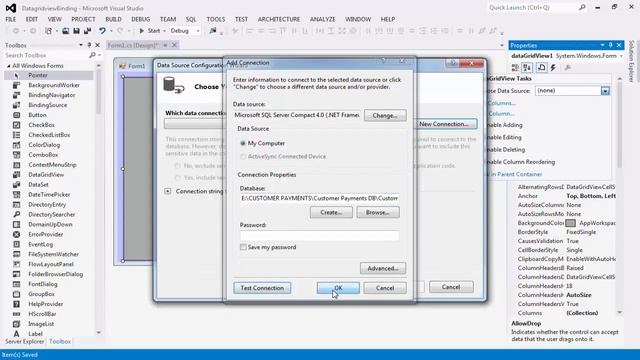Viewport: 640px width, 360px height.
Task: Choose the FileSystemWatcher control in Toolbox
Action: pos(53,254)
